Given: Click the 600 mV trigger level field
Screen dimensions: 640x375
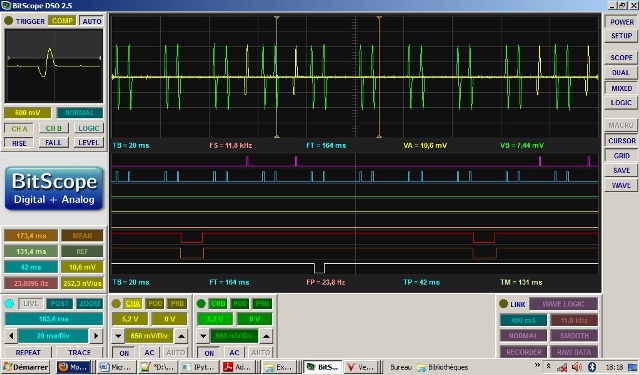Looking at the screenshot, I should point(27,113).
